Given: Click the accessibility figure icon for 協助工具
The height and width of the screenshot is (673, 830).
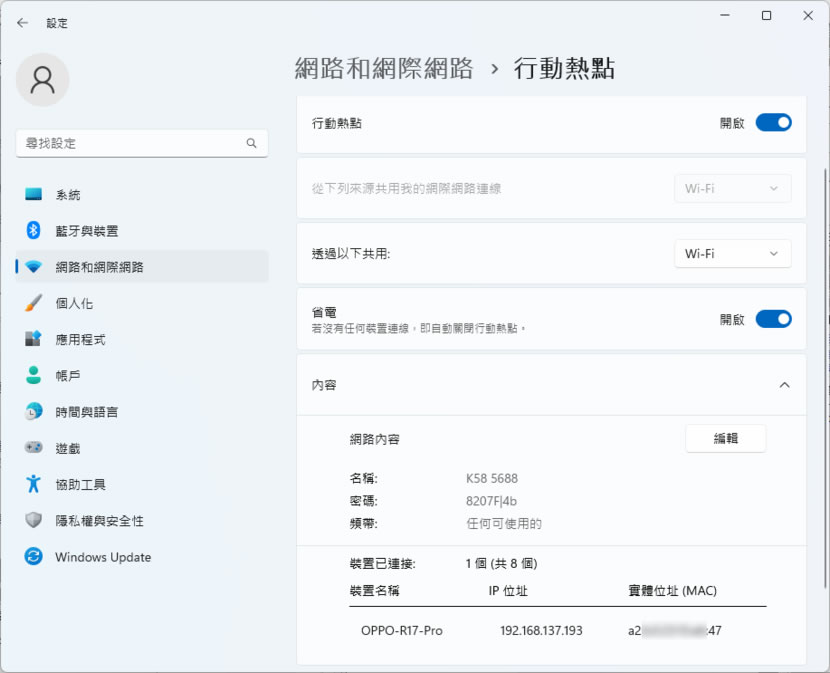Looking at the screenshot, I should point(33,484).
